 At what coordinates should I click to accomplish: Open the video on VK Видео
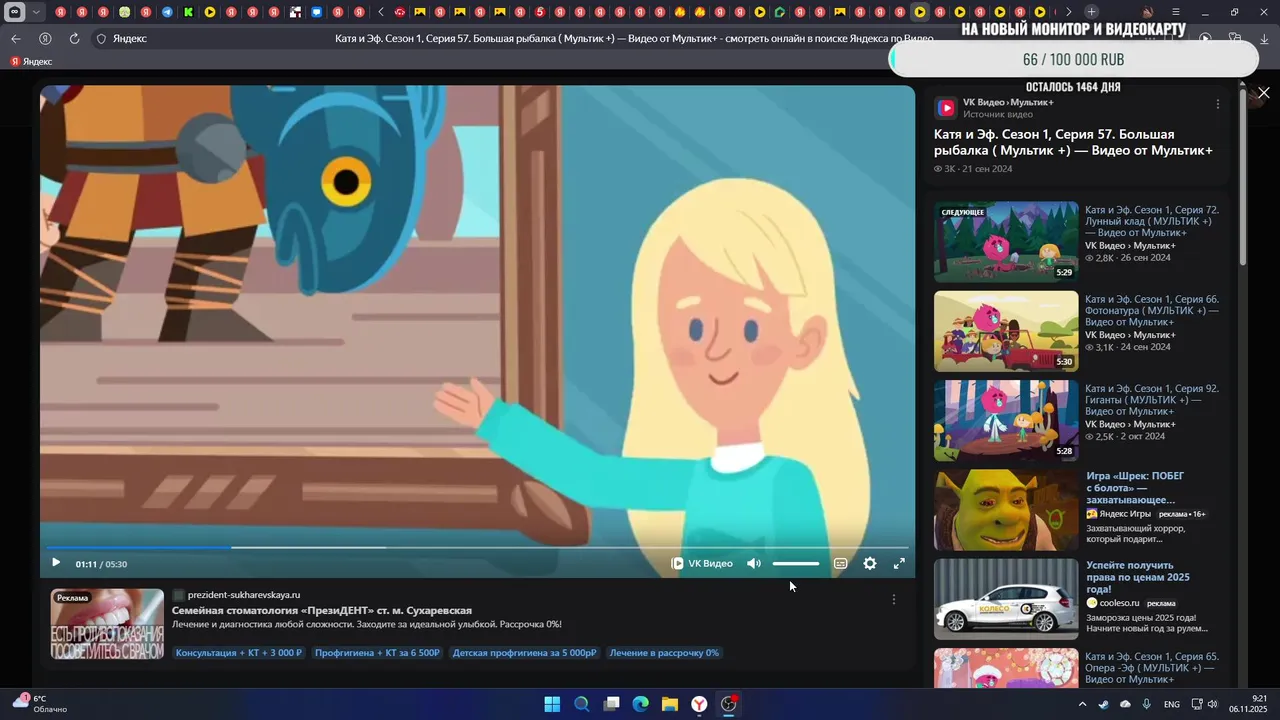(702, 563)
